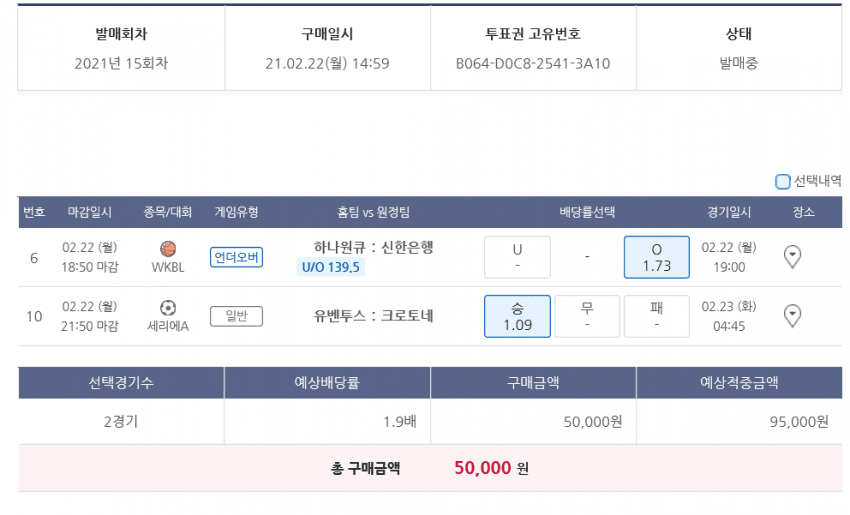Click the 유벤투스 : 크로토네 matchup text

373,316
